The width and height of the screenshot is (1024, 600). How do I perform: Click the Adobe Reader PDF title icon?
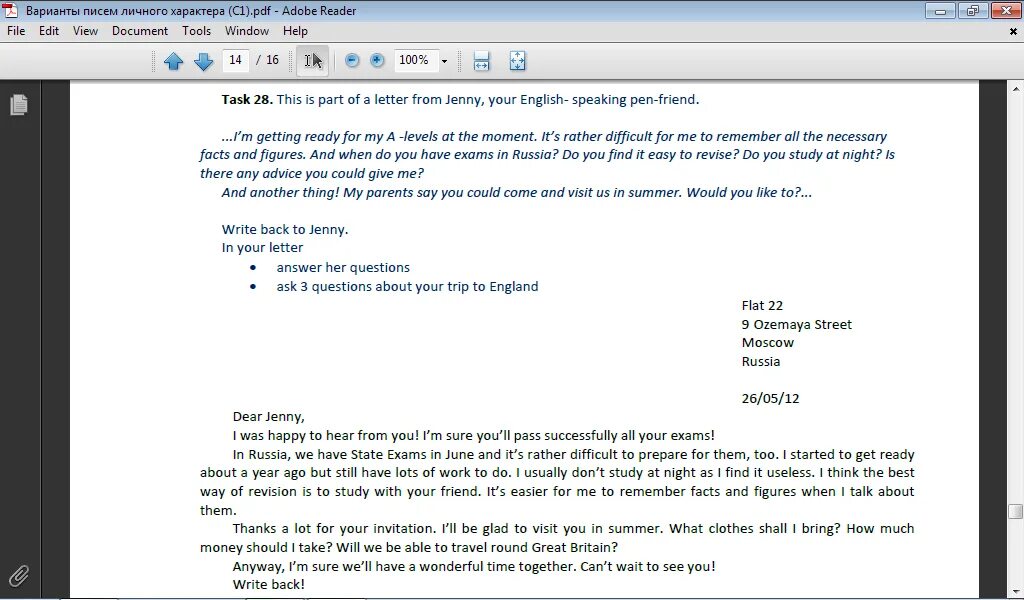(x=11, y=10)
